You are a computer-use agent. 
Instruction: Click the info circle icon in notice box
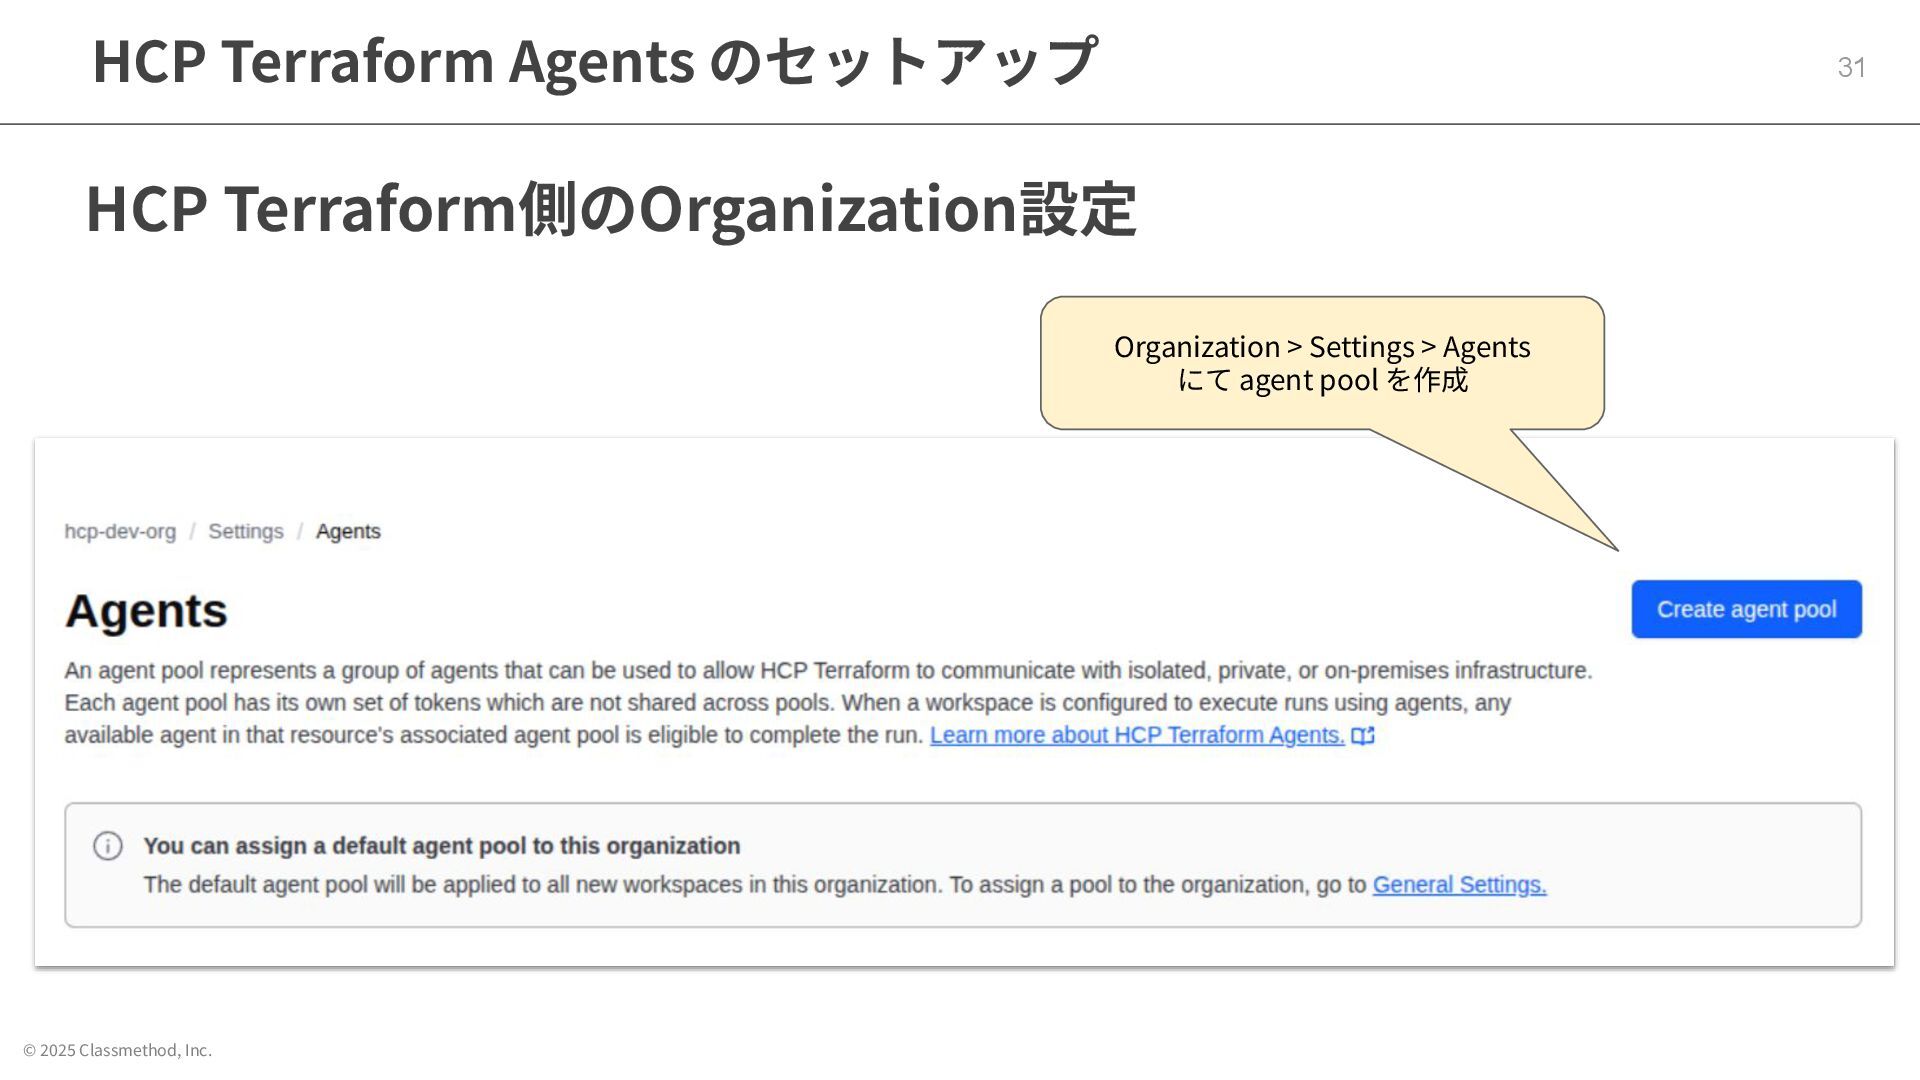tap(108, 846)
